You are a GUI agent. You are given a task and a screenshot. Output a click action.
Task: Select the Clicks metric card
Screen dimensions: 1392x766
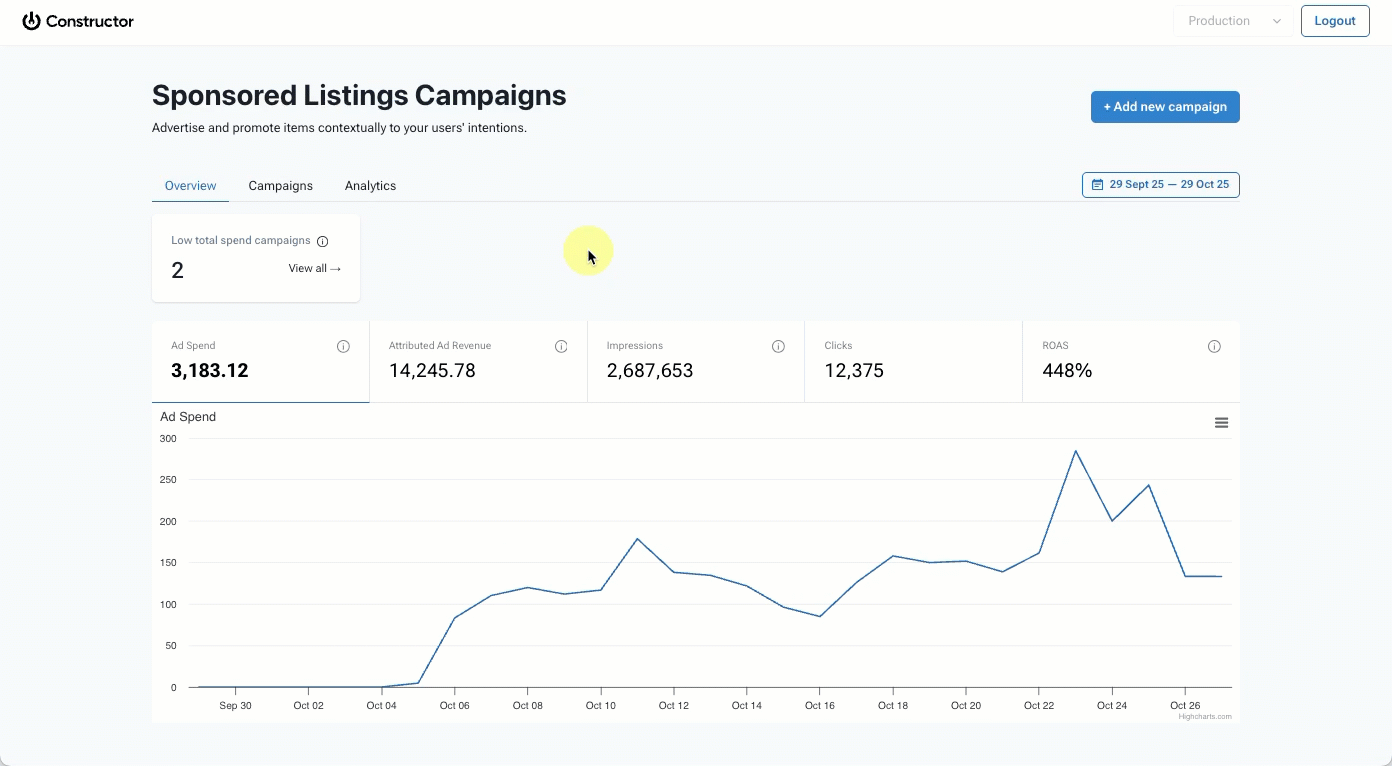913,362
